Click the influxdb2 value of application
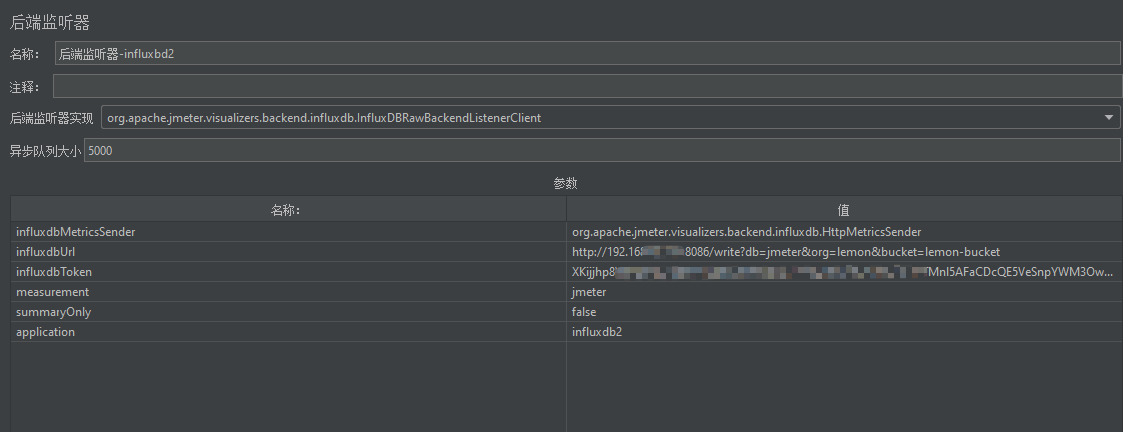The image size is (1123, 432). (844, 332)
